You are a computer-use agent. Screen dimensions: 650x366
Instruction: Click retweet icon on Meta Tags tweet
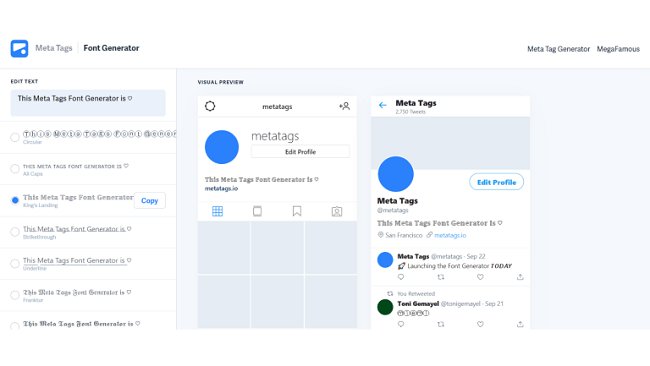point(441,277)
